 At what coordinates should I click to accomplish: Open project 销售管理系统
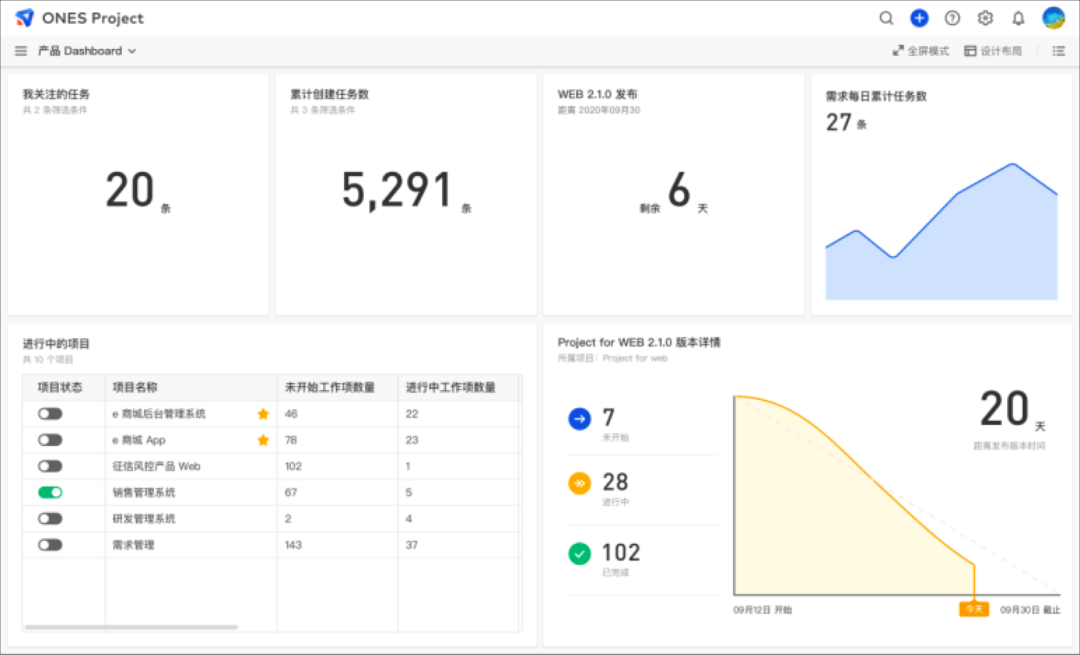144,492
